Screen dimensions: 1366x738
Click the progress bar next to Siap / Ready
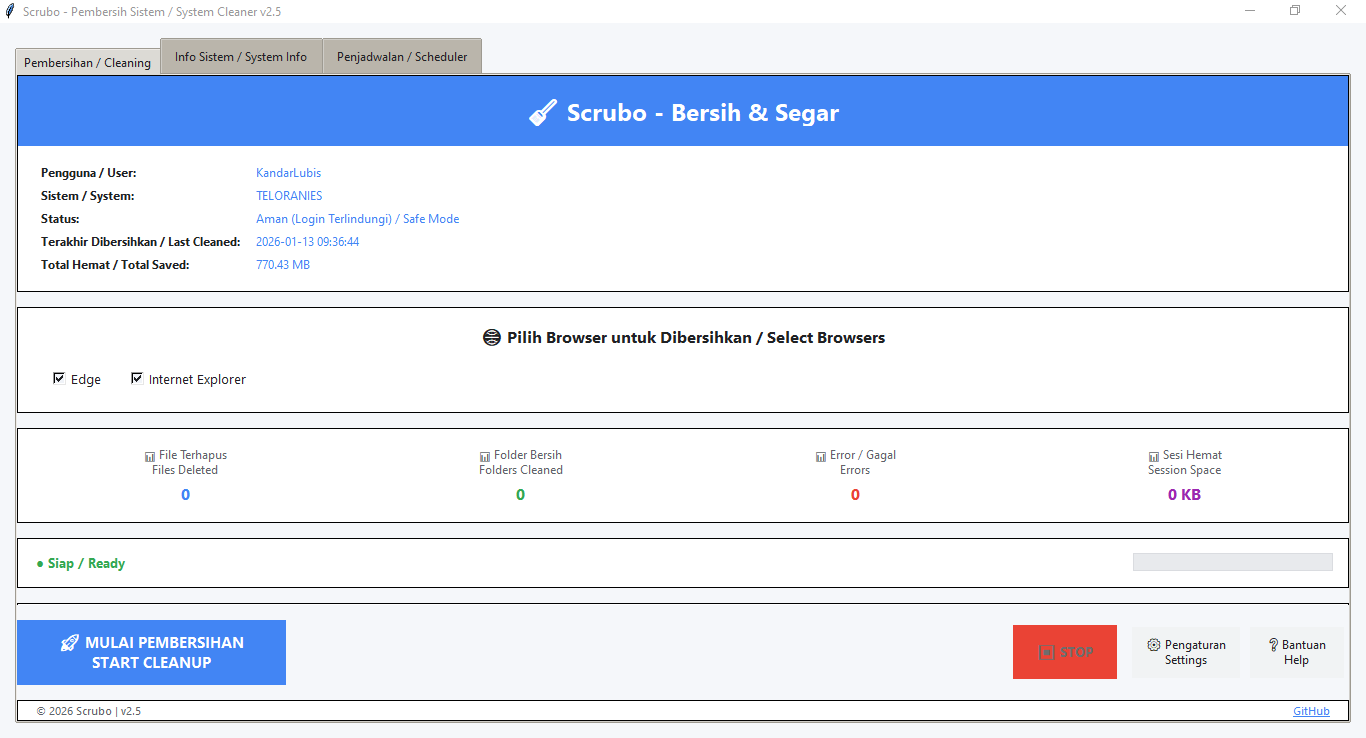[x=1232, y=561]
